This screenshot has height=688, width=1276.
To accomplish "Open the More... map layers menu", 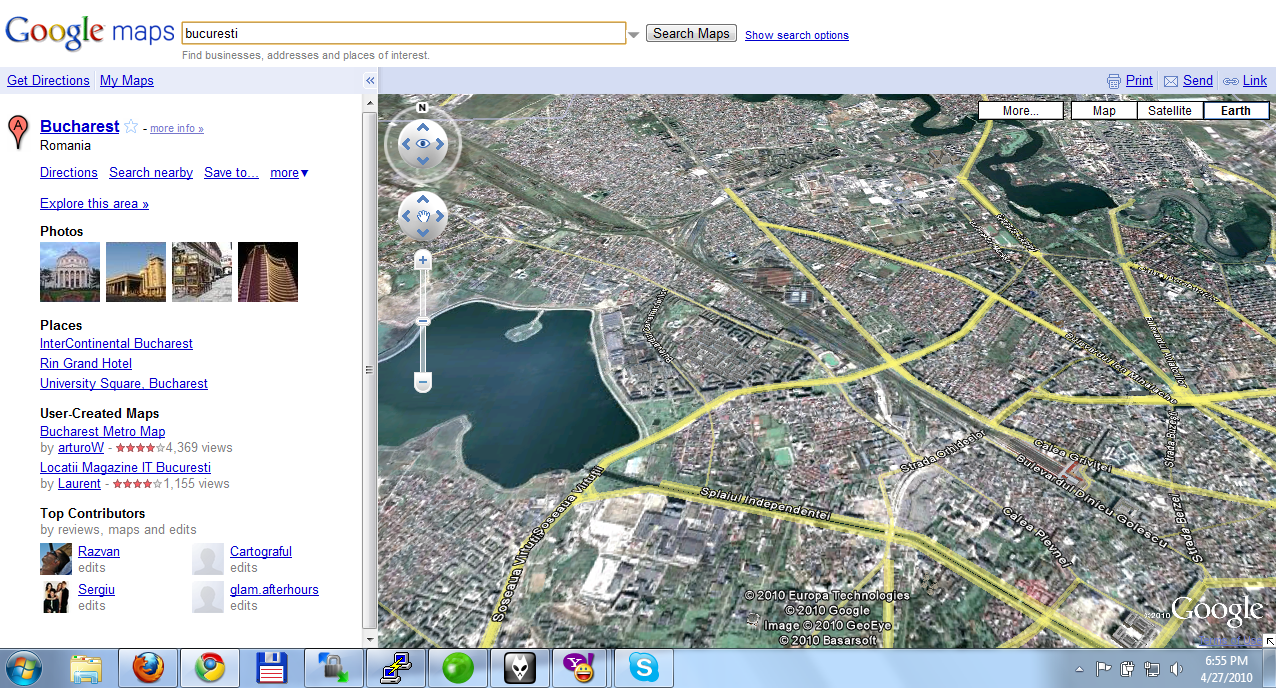I will pos(1021,111).
